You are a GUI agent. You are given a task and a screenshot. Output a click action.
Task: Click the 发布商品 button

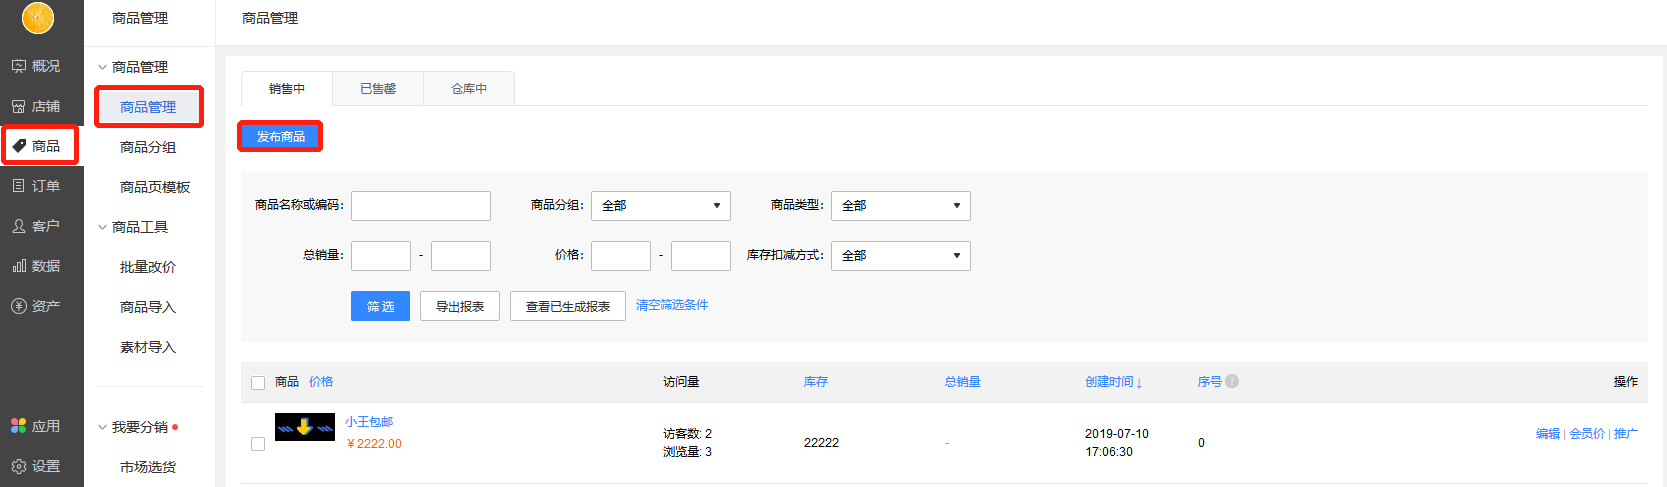point(280,136)
